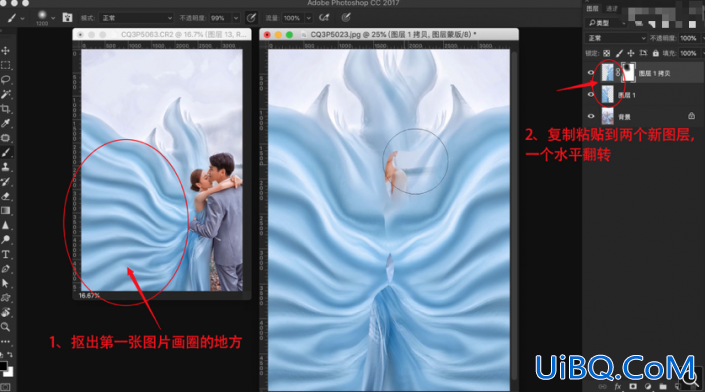Hide the 图层 1 layer
The image size is (705, 392).
(x=591, y=94)
